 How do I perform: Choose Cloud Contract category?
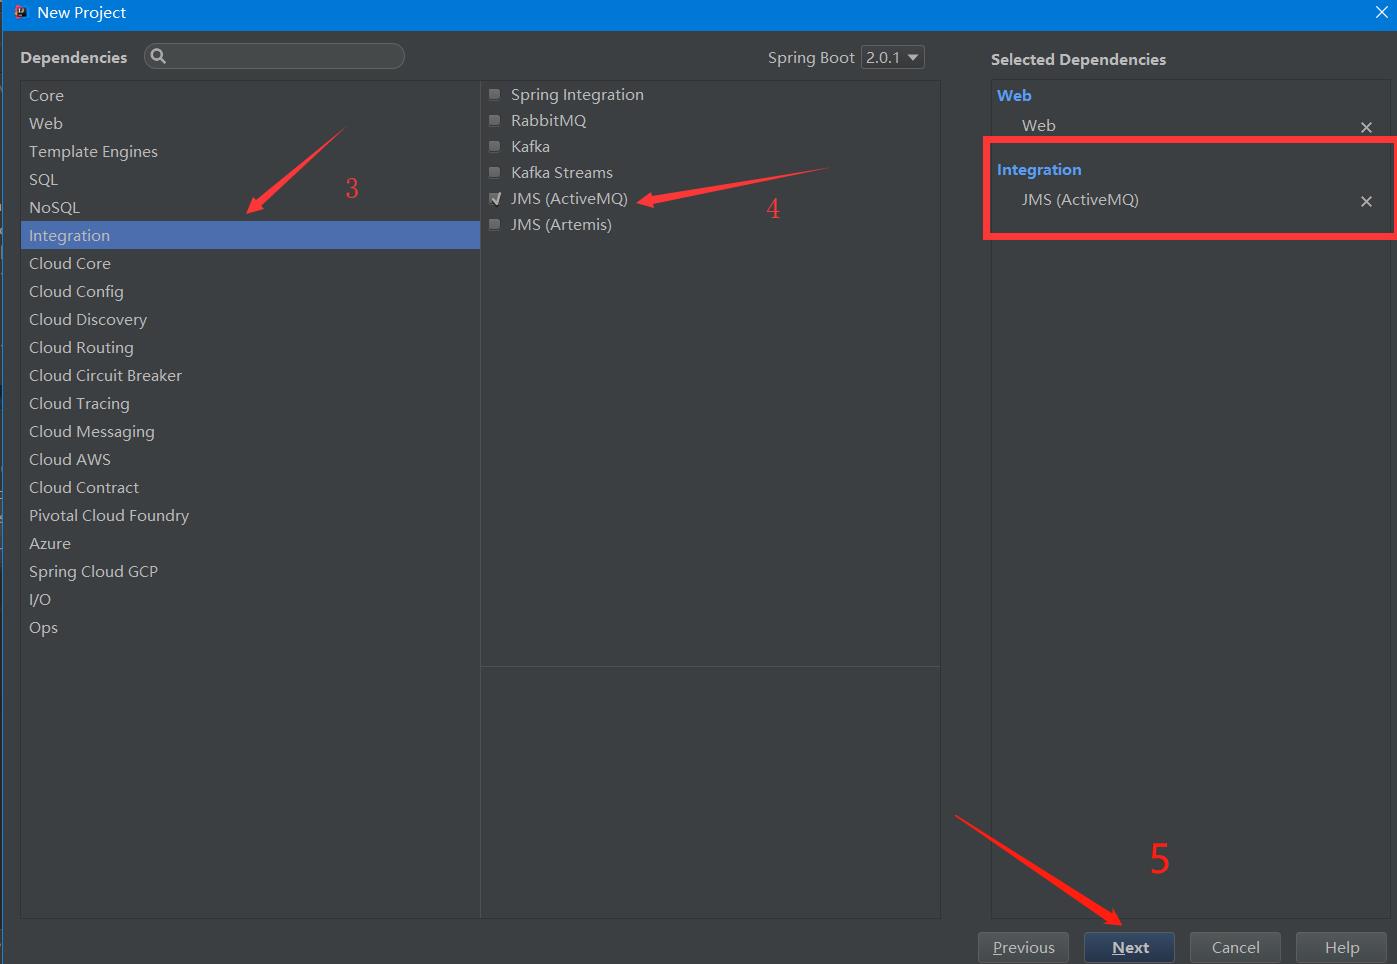click(x=250, y=487)
